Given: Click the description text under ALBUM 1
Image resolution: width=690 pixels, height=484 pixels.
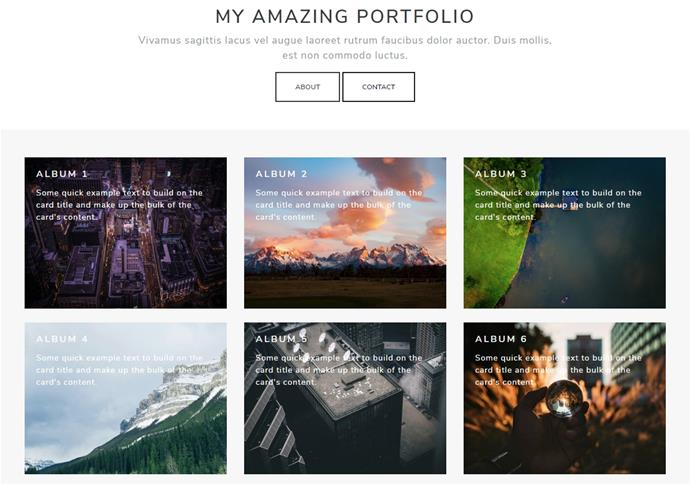Looking at the screenshot, I should (x=119, y=205).
